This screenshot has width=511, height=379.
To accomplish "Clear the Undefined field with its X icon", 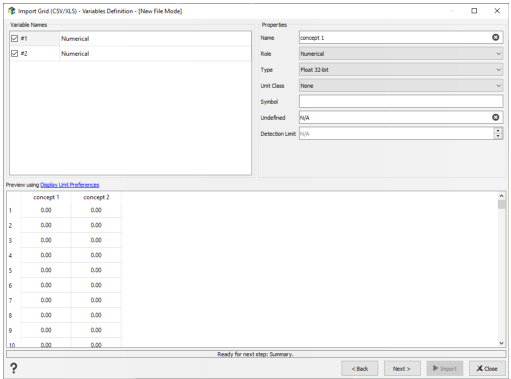I will tap(495, 117).
